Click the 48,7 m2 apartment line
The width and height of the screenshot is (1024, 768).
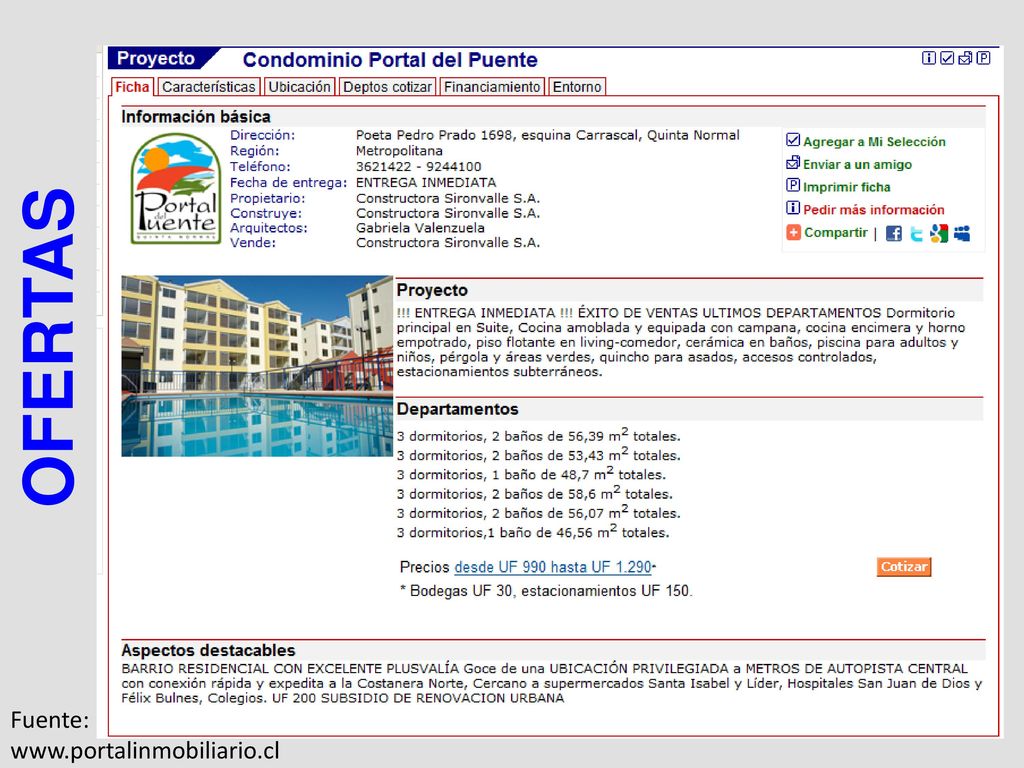[x=531, y=474]
